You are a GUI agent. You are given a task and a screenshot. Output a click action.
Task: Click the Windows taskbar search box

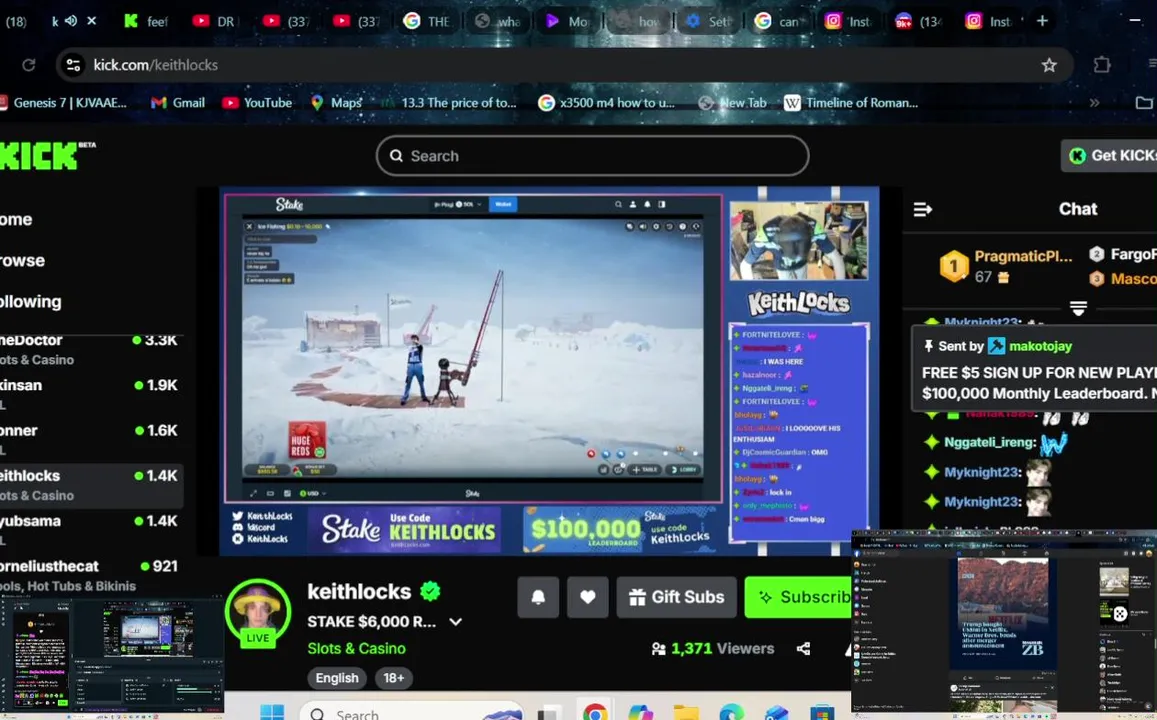(x=412, y=712)
